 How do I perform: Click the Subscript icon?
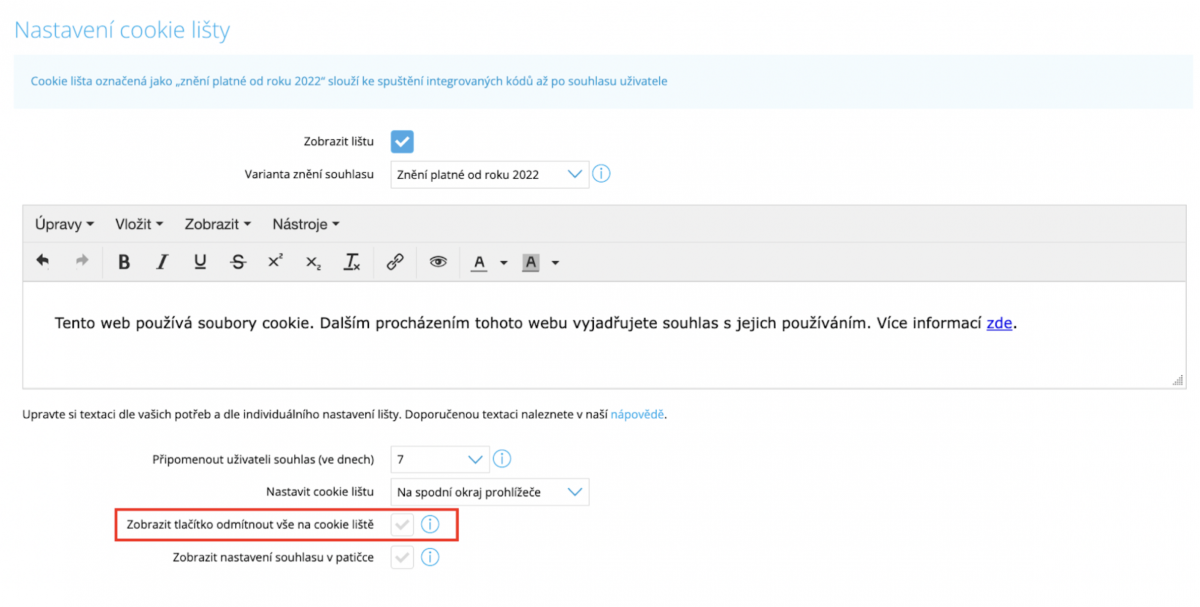click(x=313, y=262)
